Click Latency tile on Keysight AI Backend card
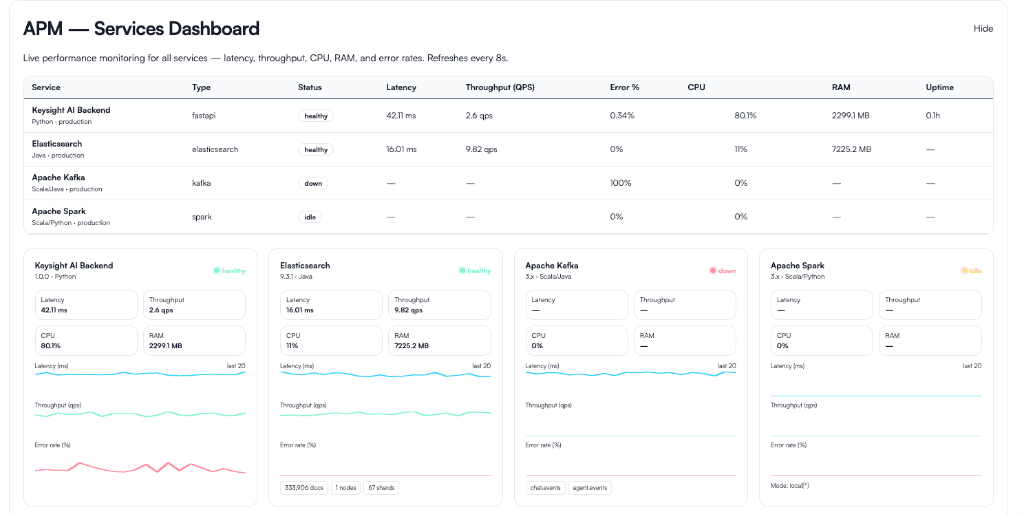Screen dimensions: 1024x514 [x=86, y=305]
